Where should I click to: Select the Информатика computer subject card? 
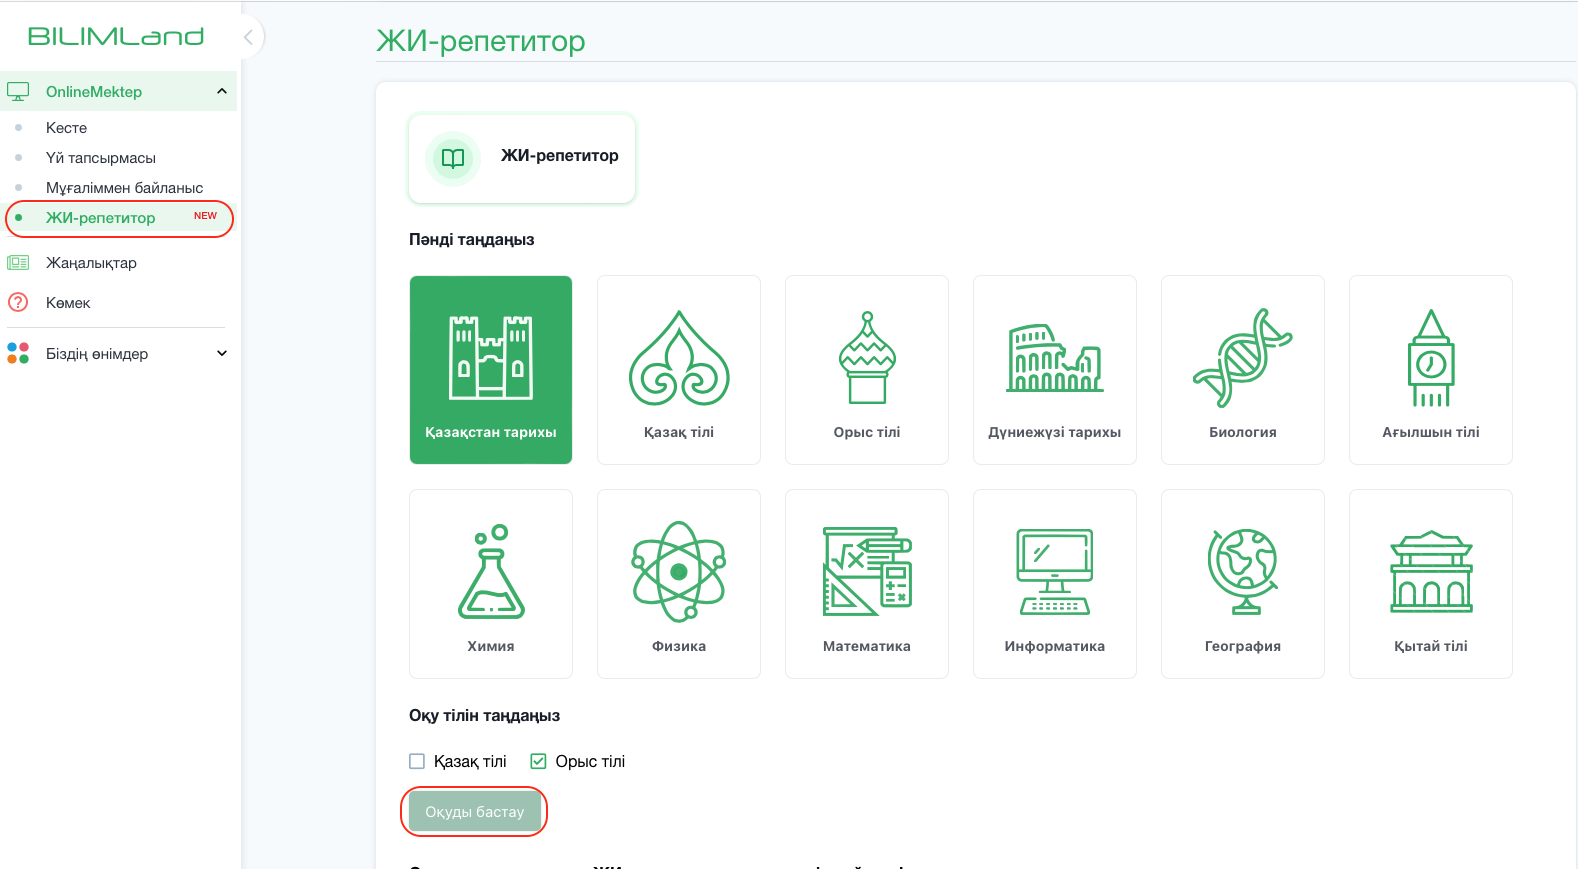pos(1055,584)
